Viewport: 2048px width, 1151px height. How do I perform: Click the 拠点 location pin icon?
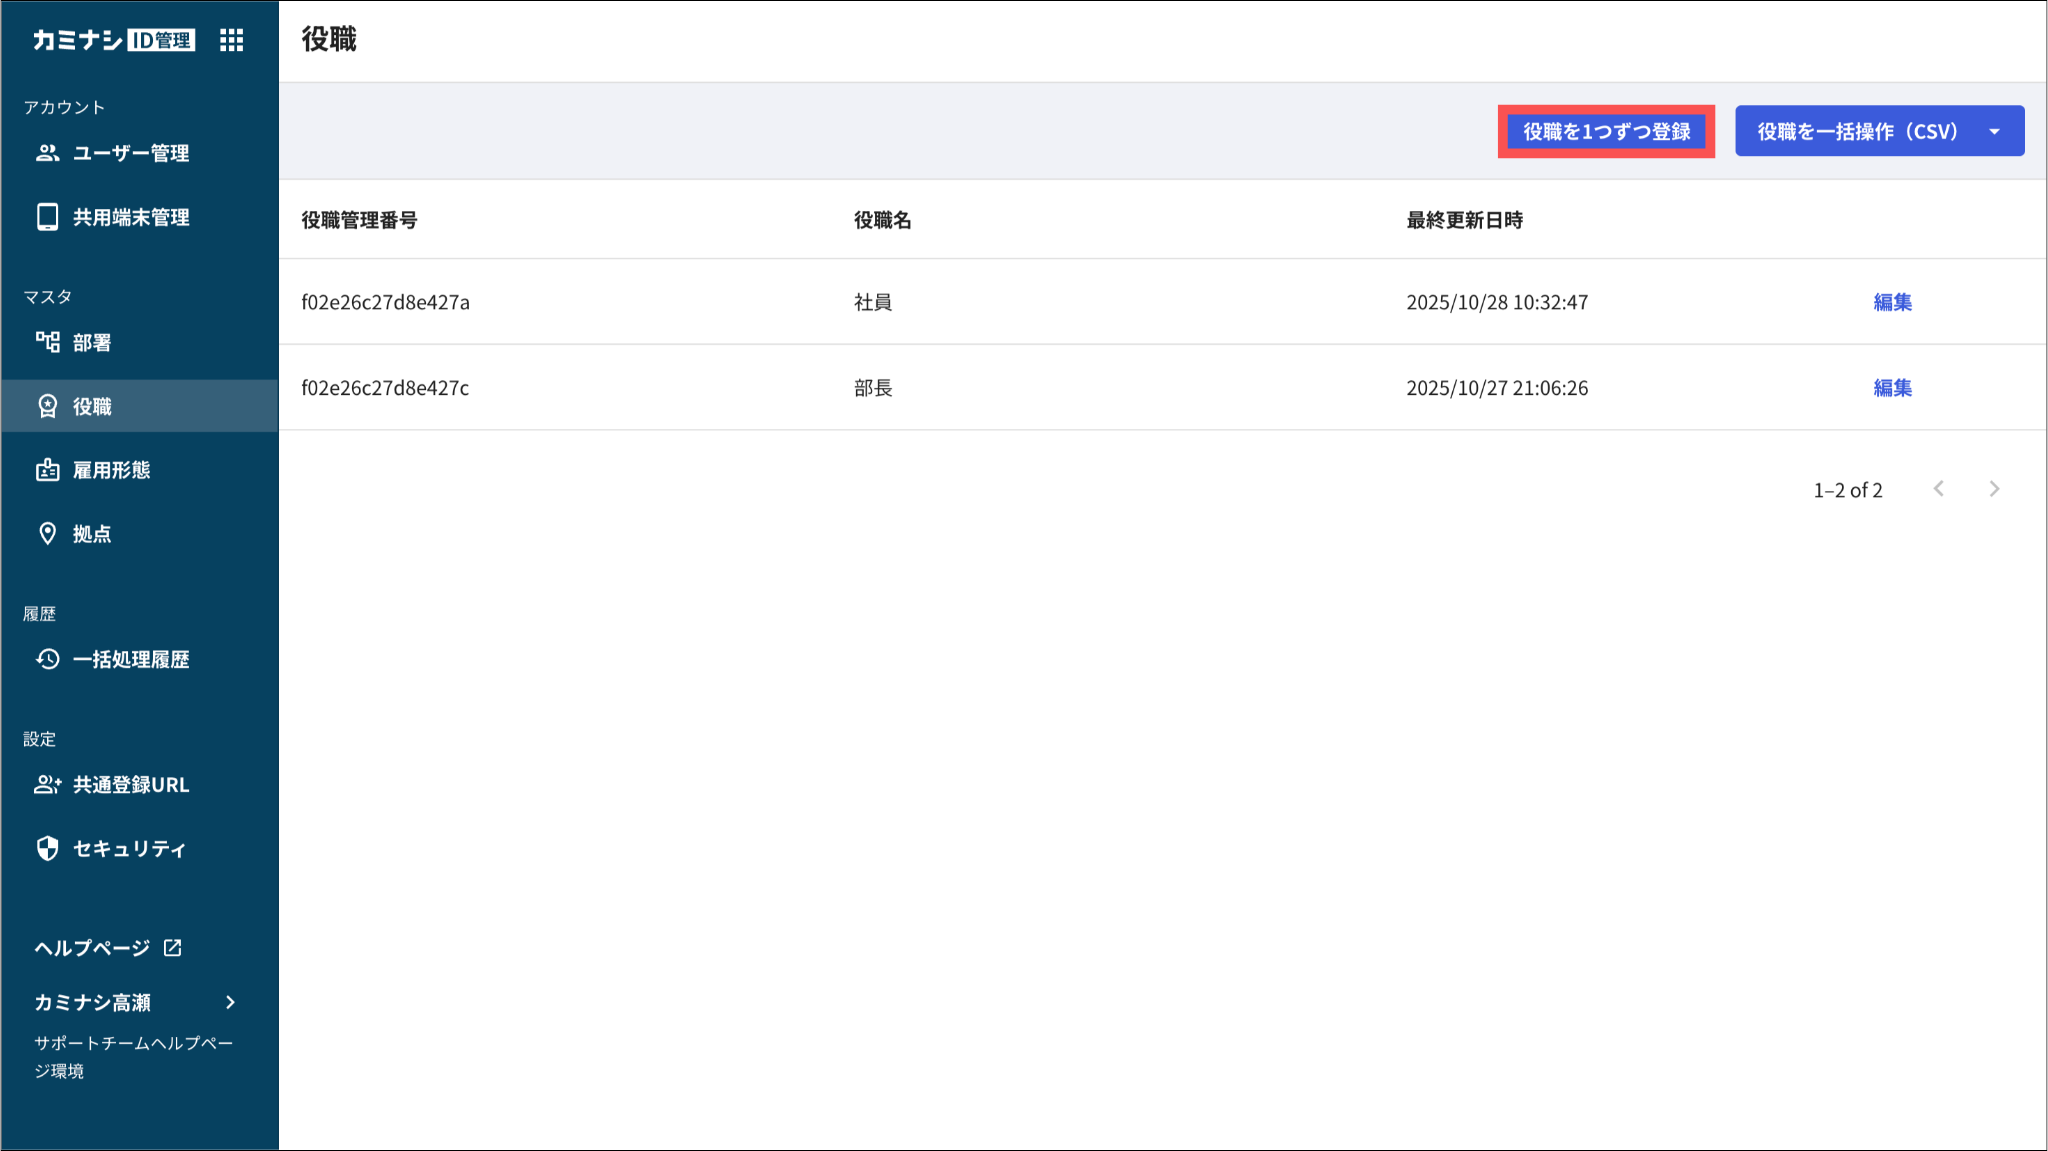47,533
